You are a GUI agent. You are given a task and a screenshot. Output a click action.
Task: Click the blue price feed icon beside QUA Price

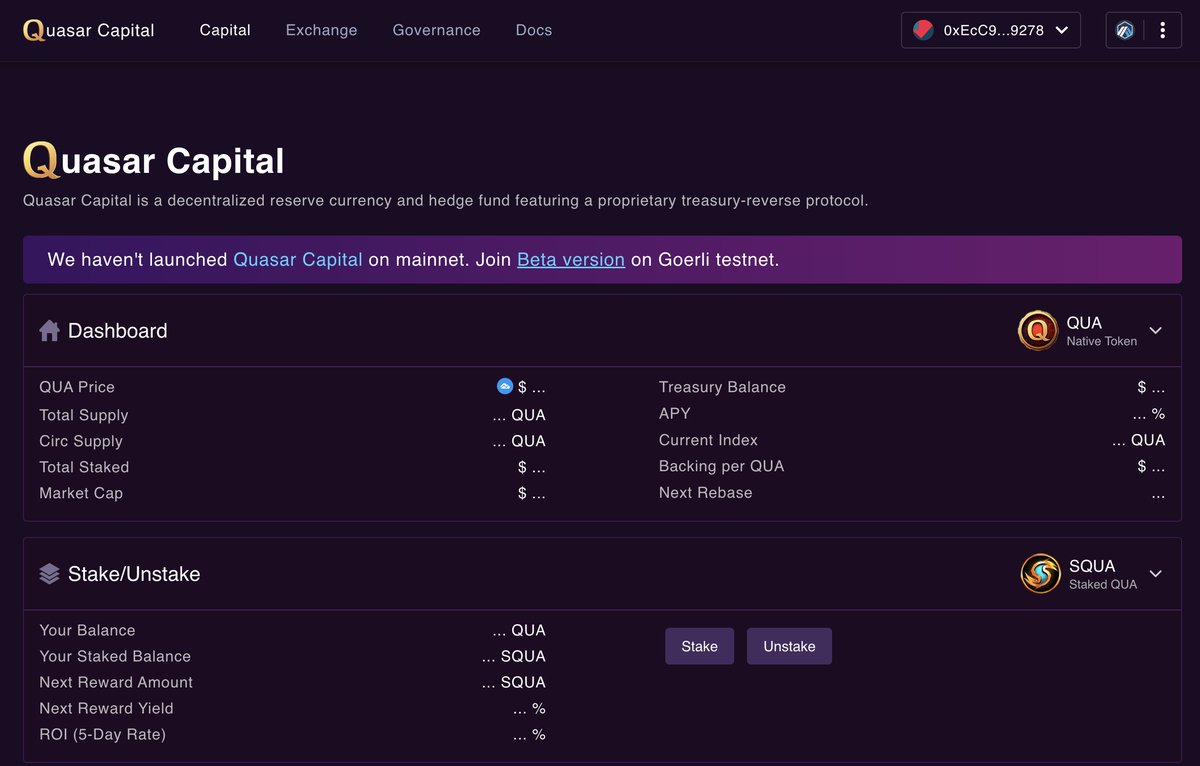click(505, 386)
